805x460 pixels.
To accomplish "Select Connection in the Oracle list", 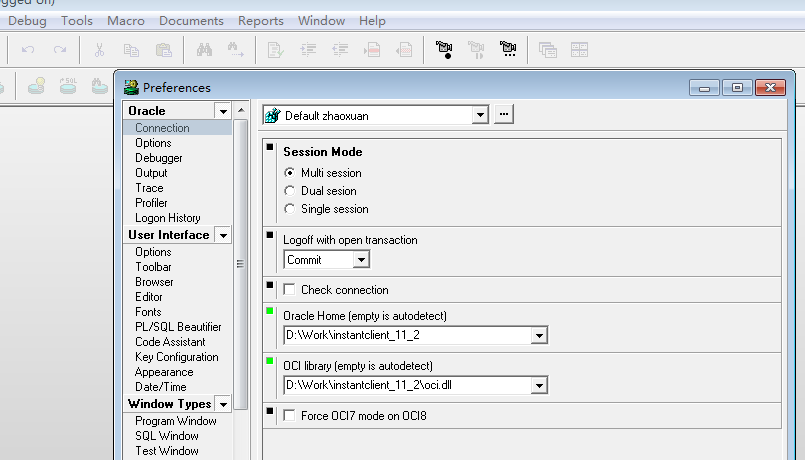I will 177,128.
